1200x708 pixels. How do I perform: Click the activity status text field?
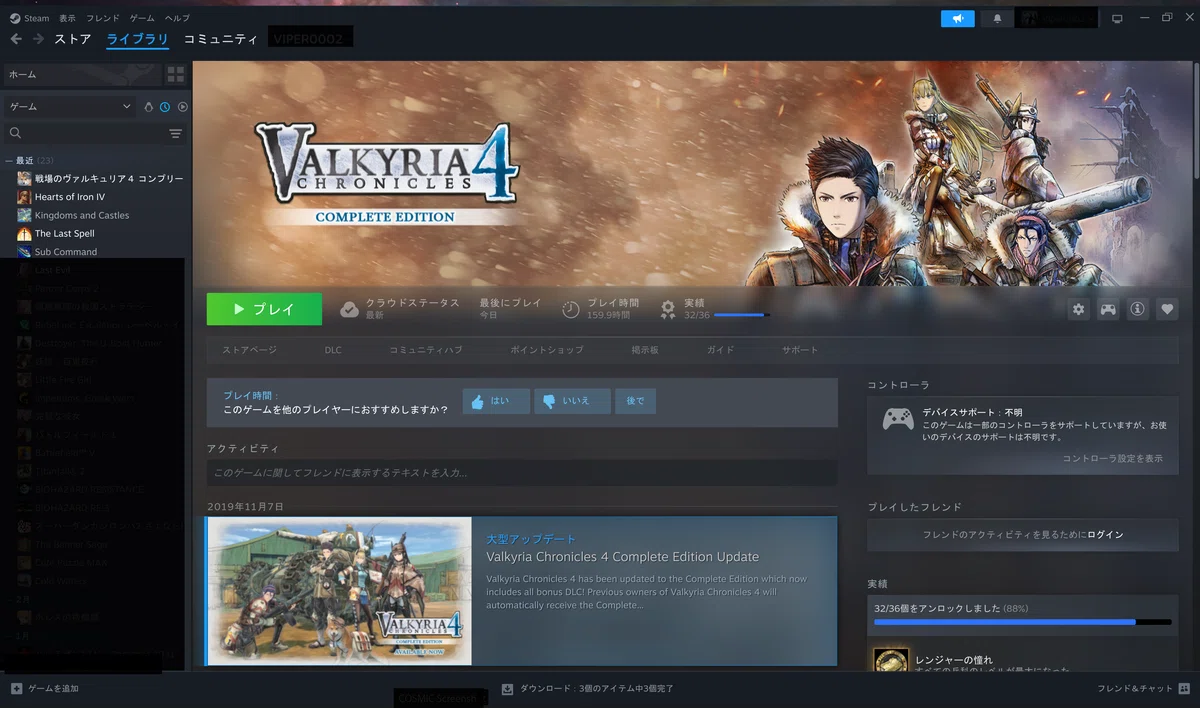point(522,473)
